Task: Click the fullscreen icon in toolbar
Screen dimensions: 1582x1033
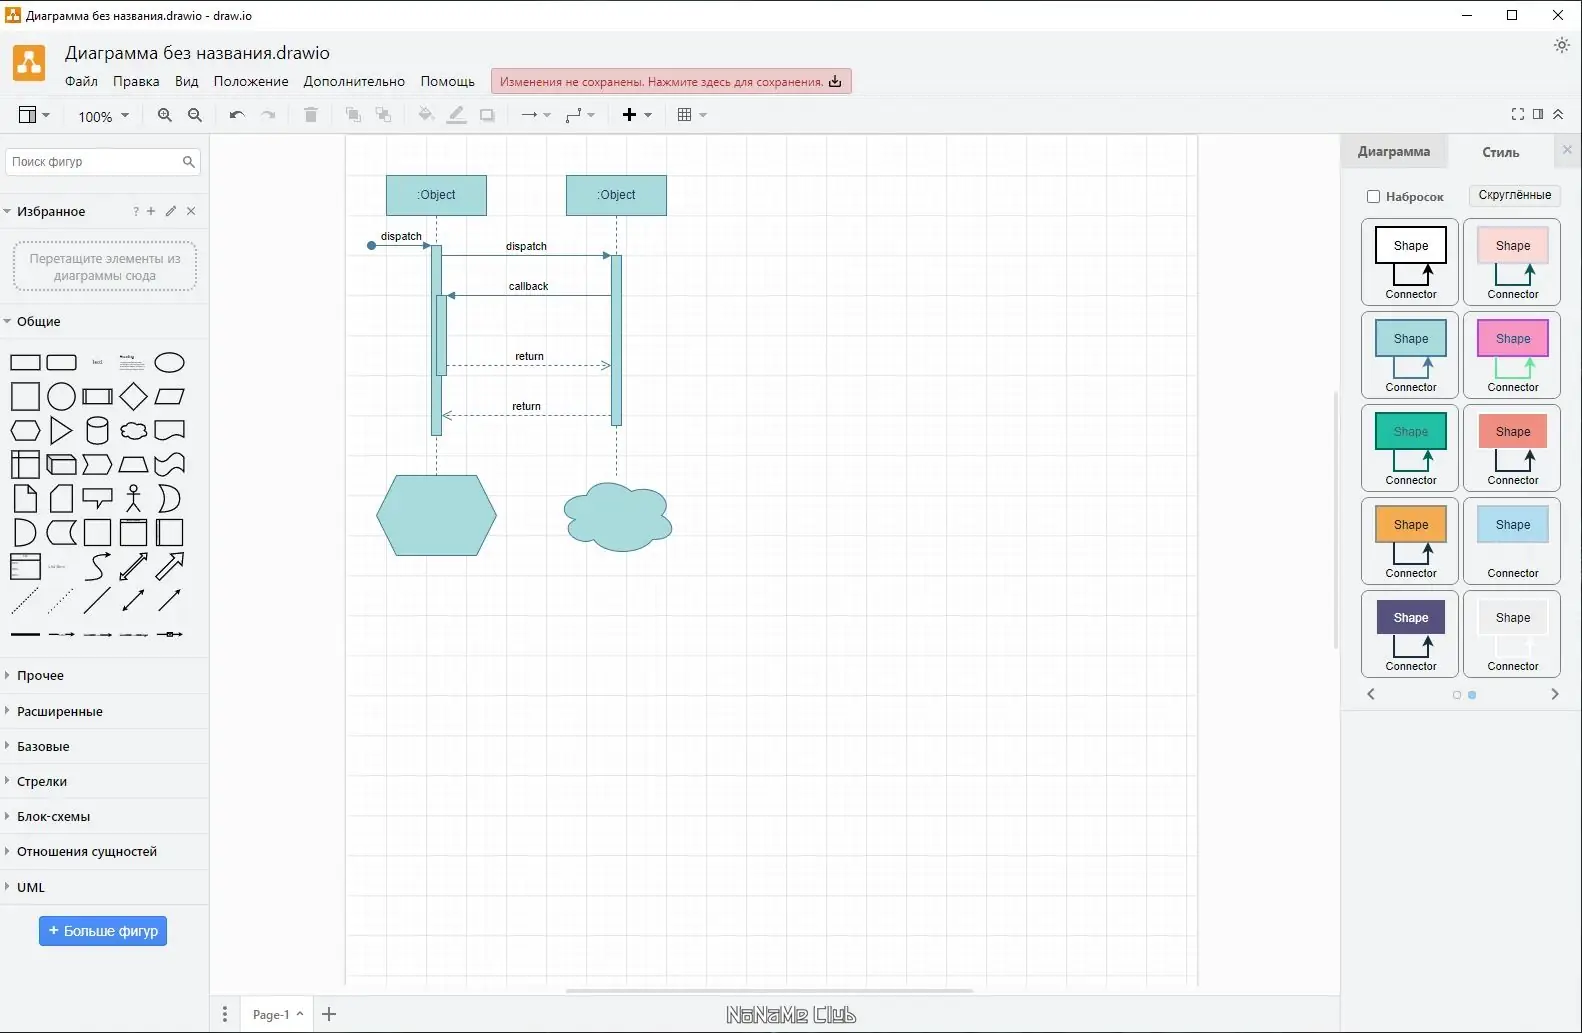Action: (x=1518, y=114)
